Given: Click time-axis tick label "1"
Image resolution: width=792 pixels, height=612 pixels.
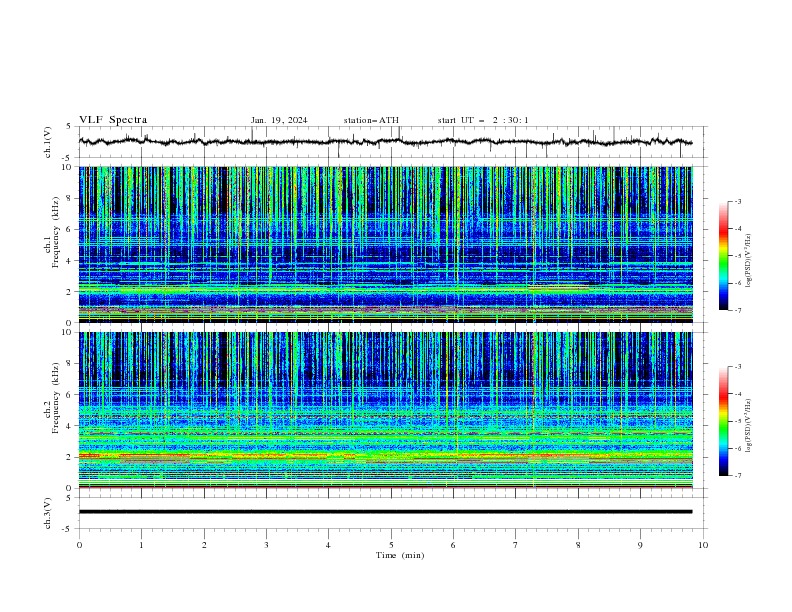Looking at the screenshot, I should (x=141, y=545).
